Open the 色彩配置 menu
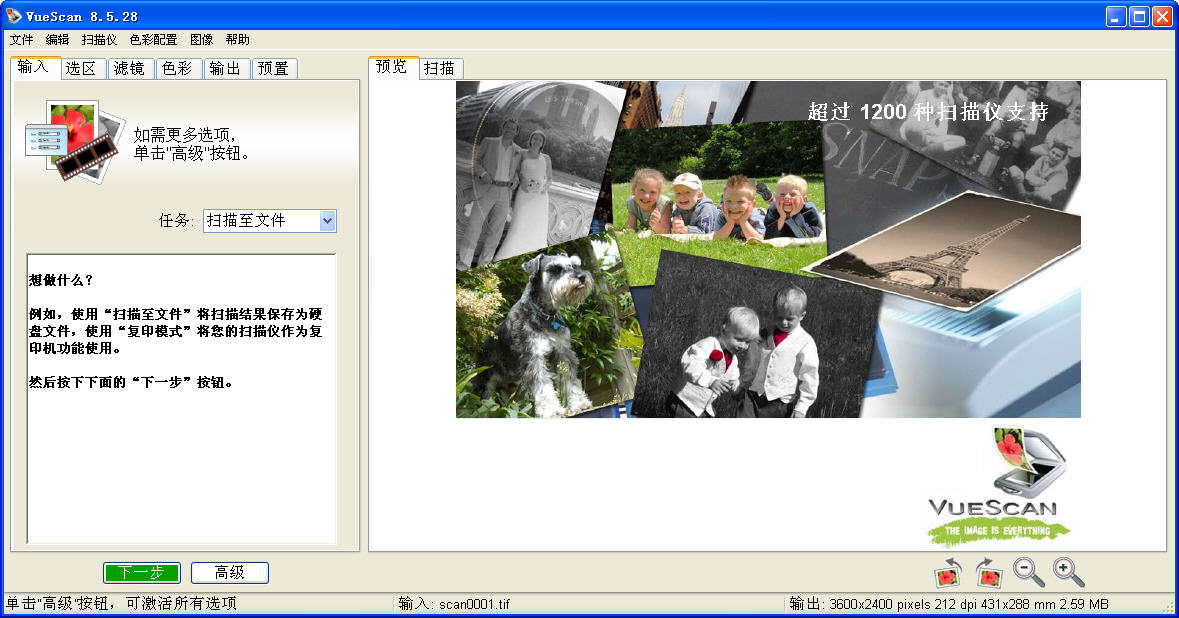Screen dimensions: 1179x618 coord(153,40)
